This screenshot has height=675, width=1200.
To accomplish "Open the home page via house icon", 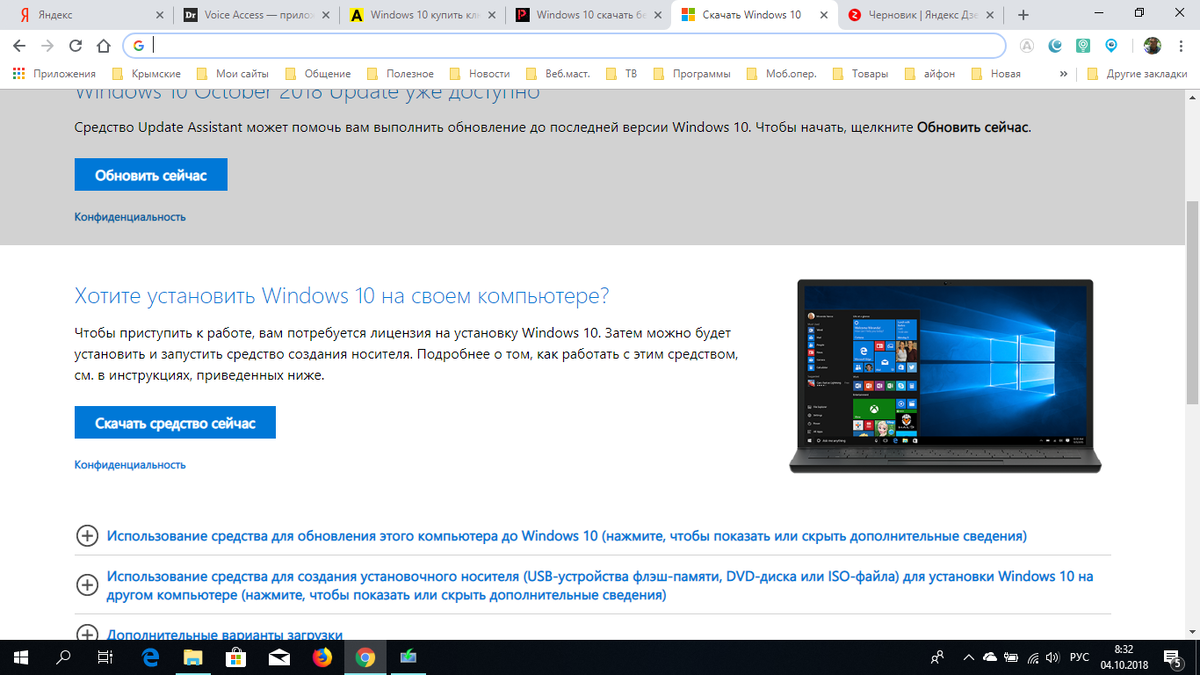I will [103, 46].
